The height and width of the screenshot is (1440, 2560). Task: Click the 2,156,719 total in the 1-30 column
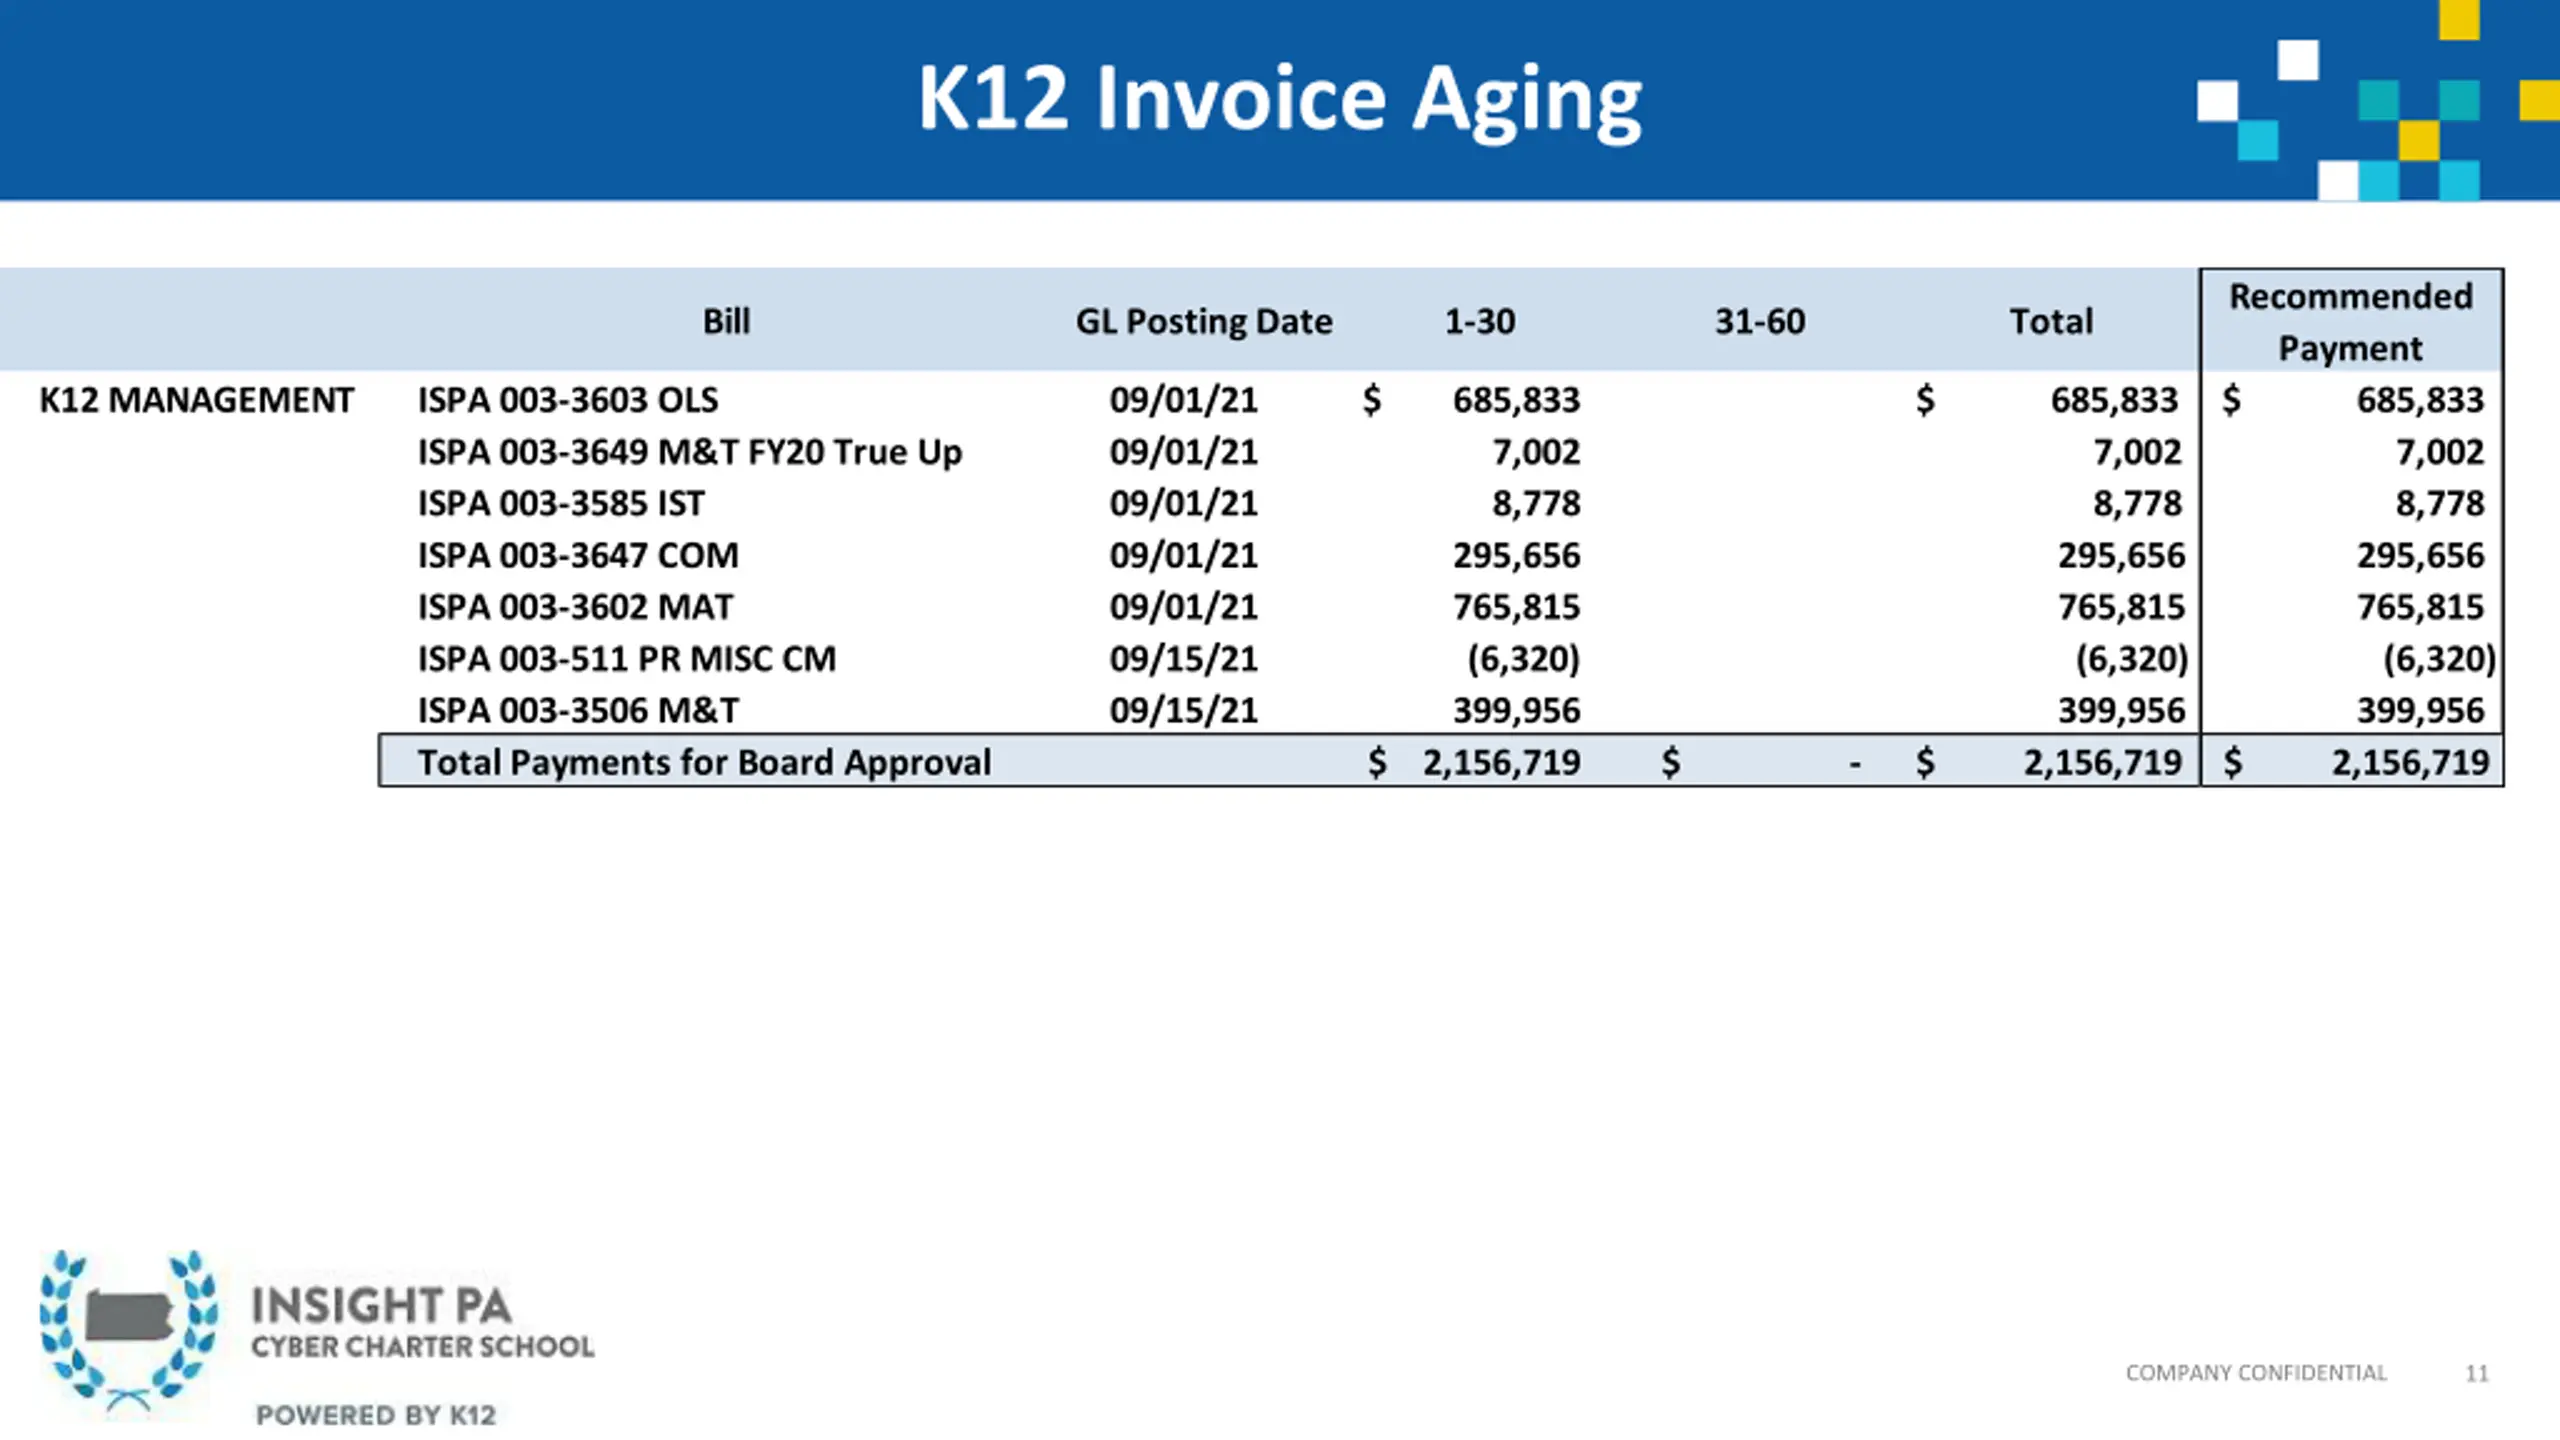click(x=1502, y=763)
